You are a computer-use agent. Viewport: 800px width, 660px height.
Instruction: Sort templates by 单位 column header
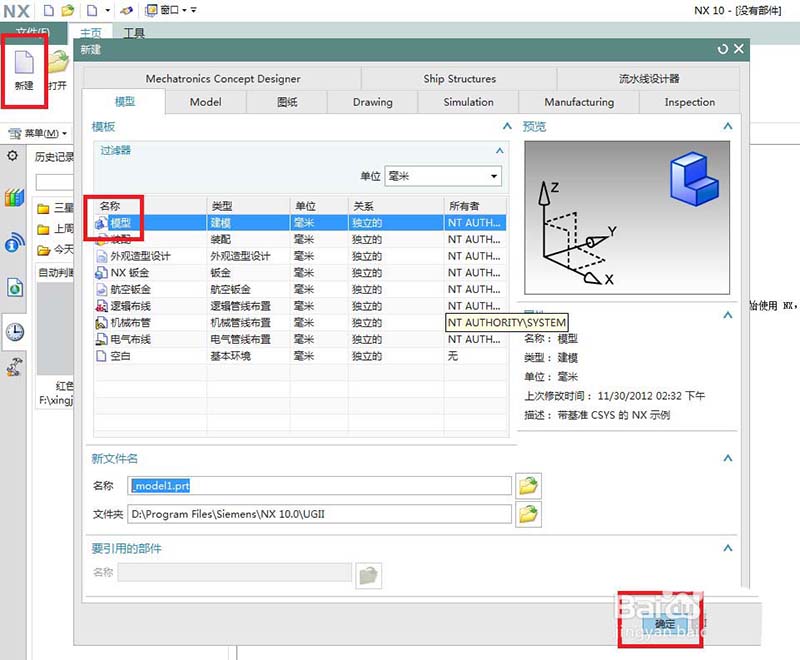click(x=319, y=206)
